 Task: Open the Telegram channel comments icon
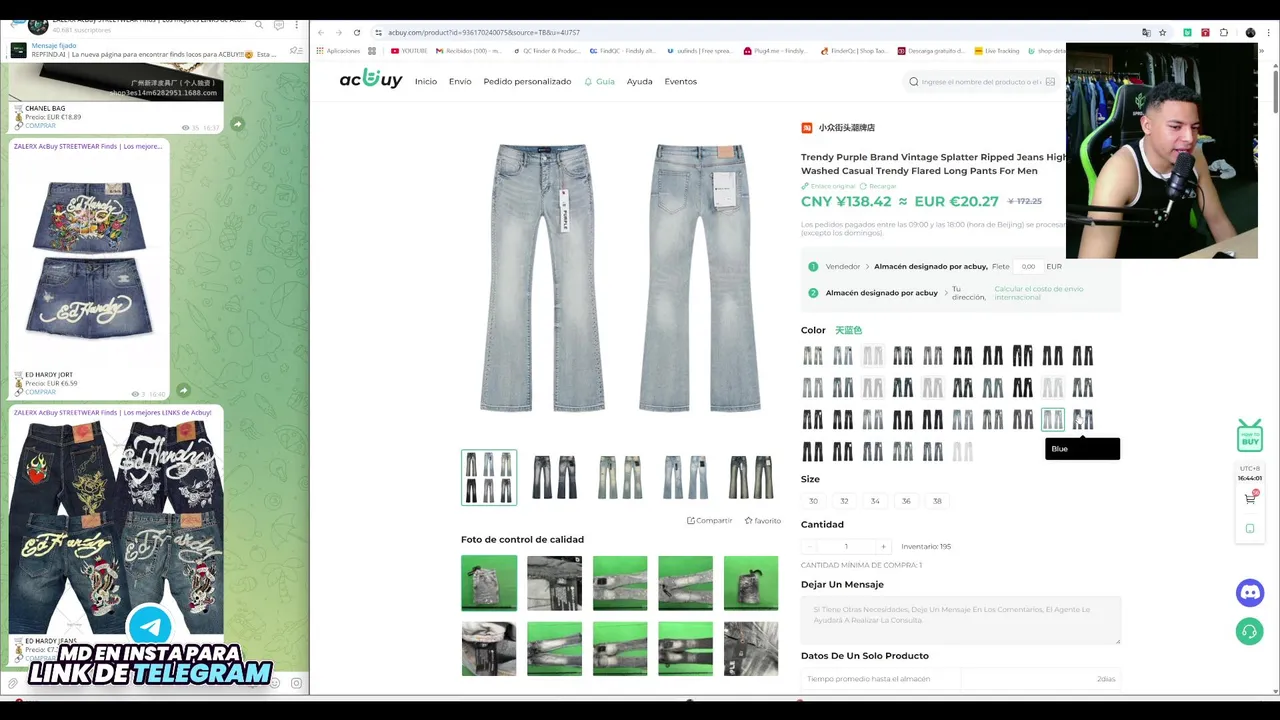click(278, 24)
